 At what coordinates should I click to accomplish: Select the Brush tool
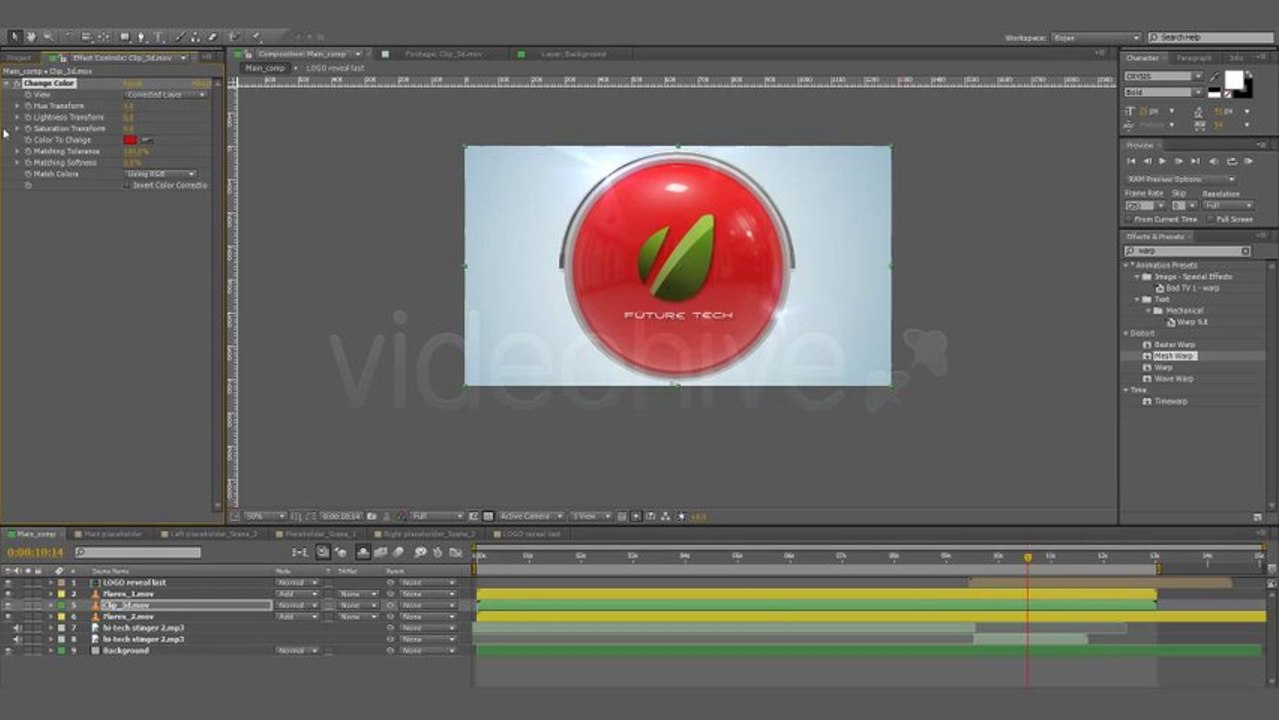pyautogui.click(x=181, y=37)
